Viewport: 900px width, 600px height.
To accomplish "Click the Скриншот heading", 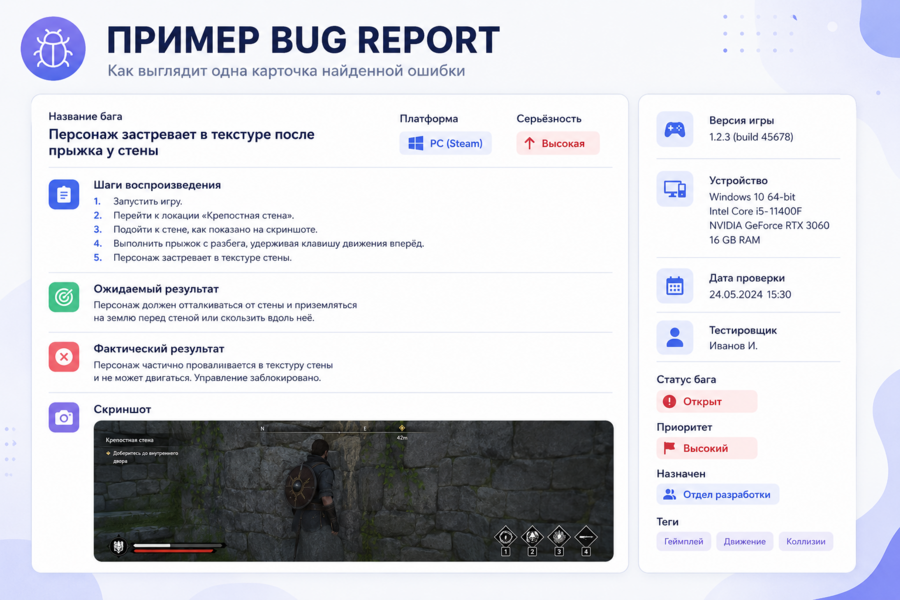I will click(122, 409).
